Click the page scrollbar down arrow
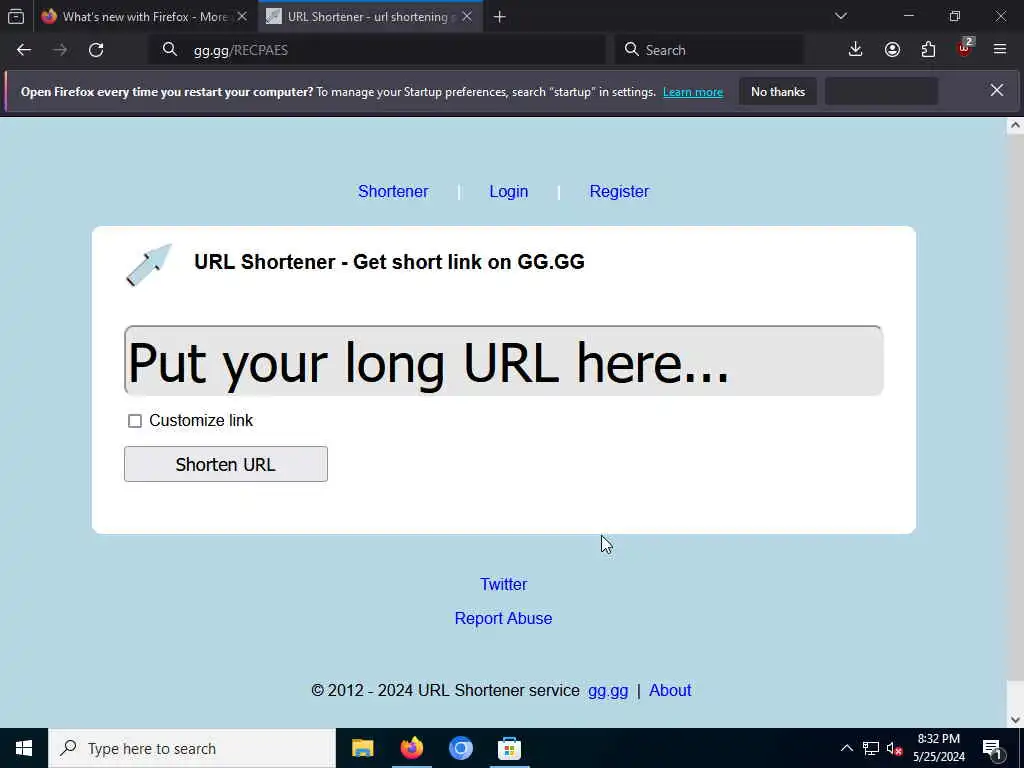Viewport: 1024px width, 768px height. pyautogui.click(x=1015, y=720)
